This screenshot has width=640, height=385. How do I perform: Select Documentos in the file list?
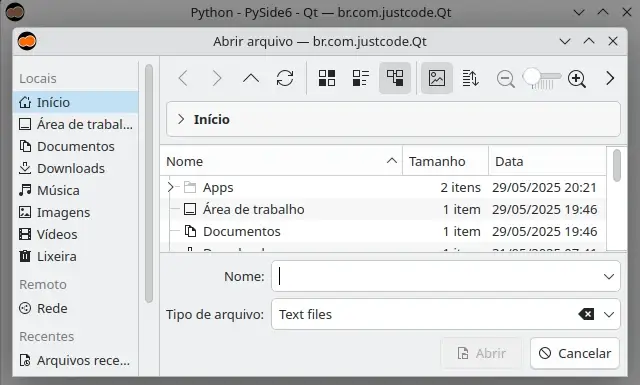pyautogui.click(x=383, y=231)
